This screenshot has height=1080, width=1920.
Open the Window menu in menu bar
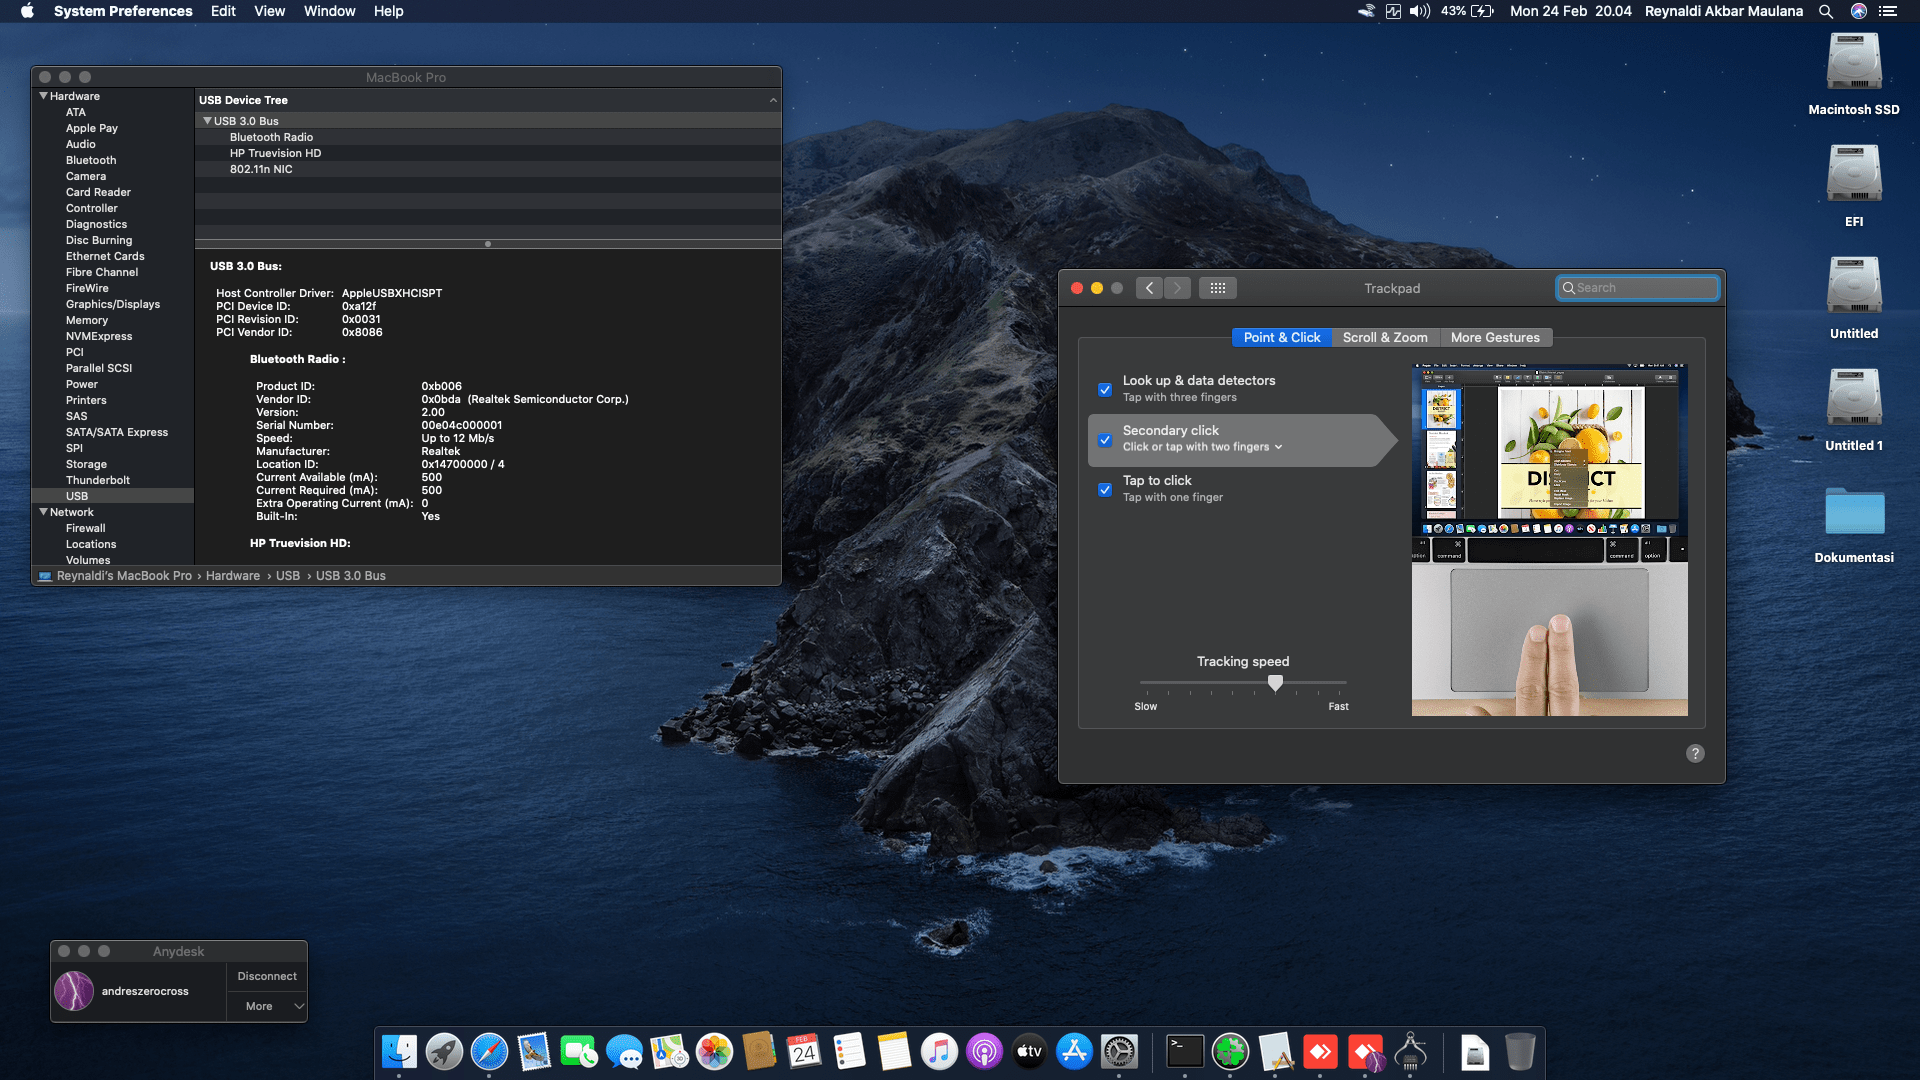click(x=329, y=11)
